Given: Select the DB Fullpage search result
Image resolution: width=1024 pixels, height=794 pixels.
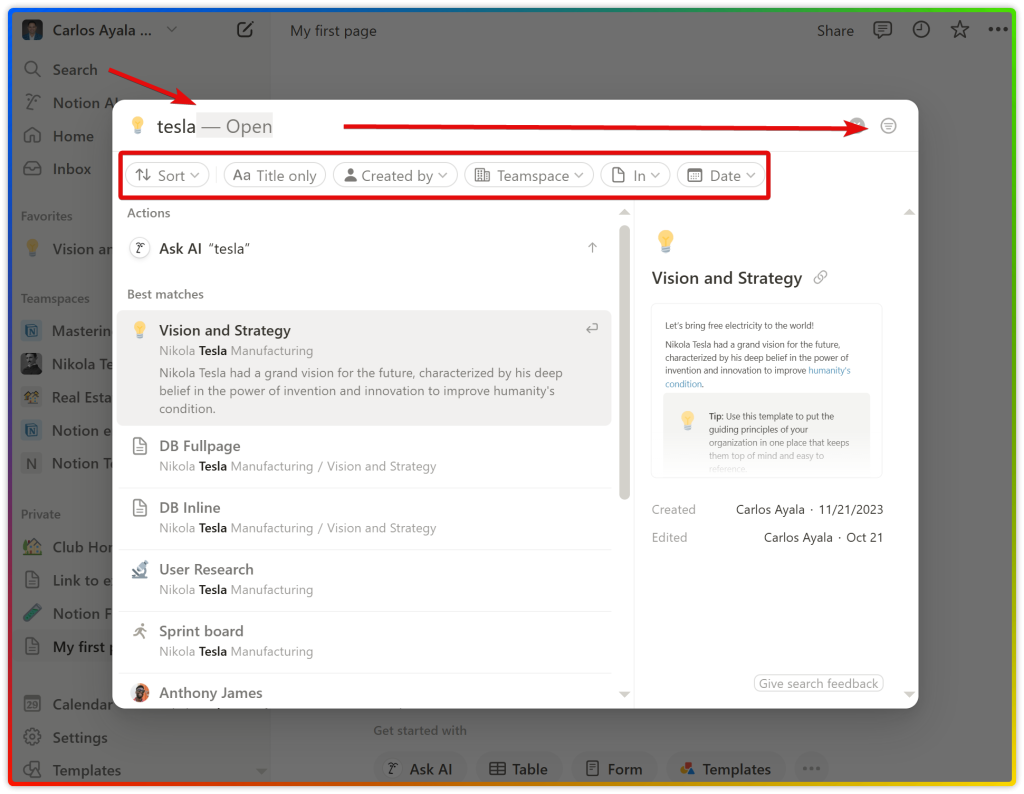Looking at the screenshot, I should click(x=199, y=446).
